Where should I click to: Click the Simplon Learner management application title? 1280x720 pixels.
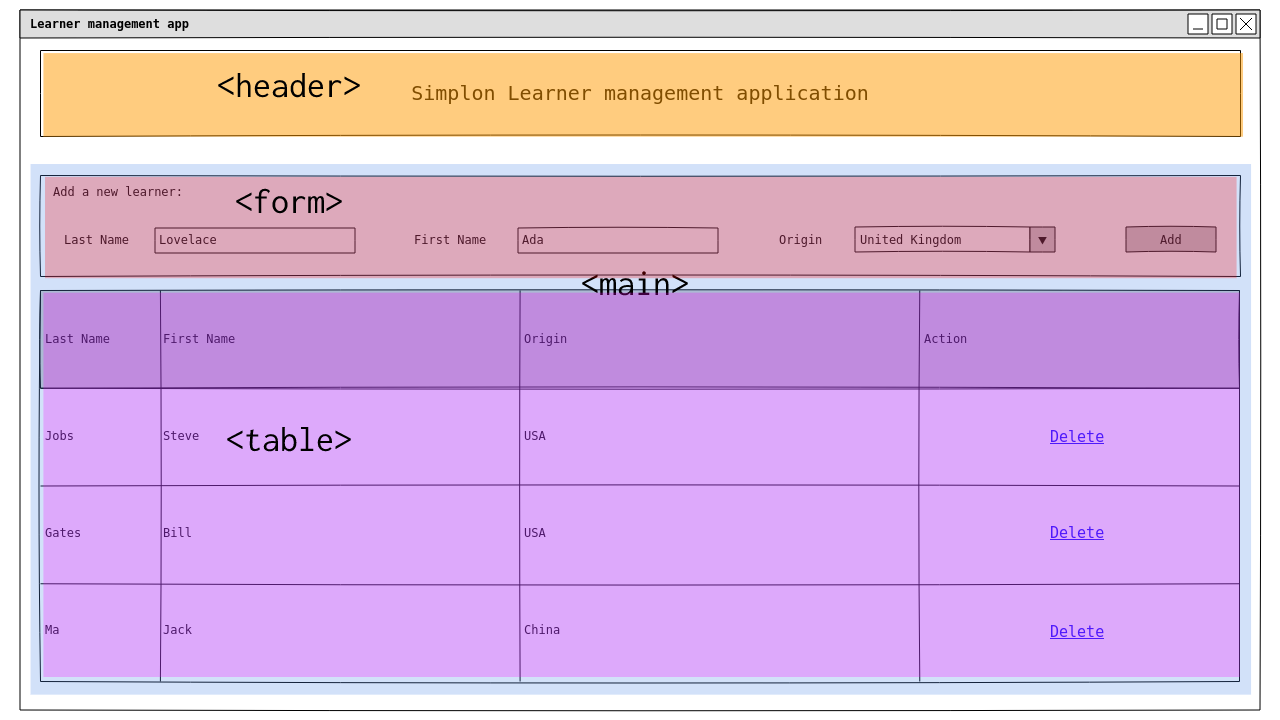click(639, 94)
